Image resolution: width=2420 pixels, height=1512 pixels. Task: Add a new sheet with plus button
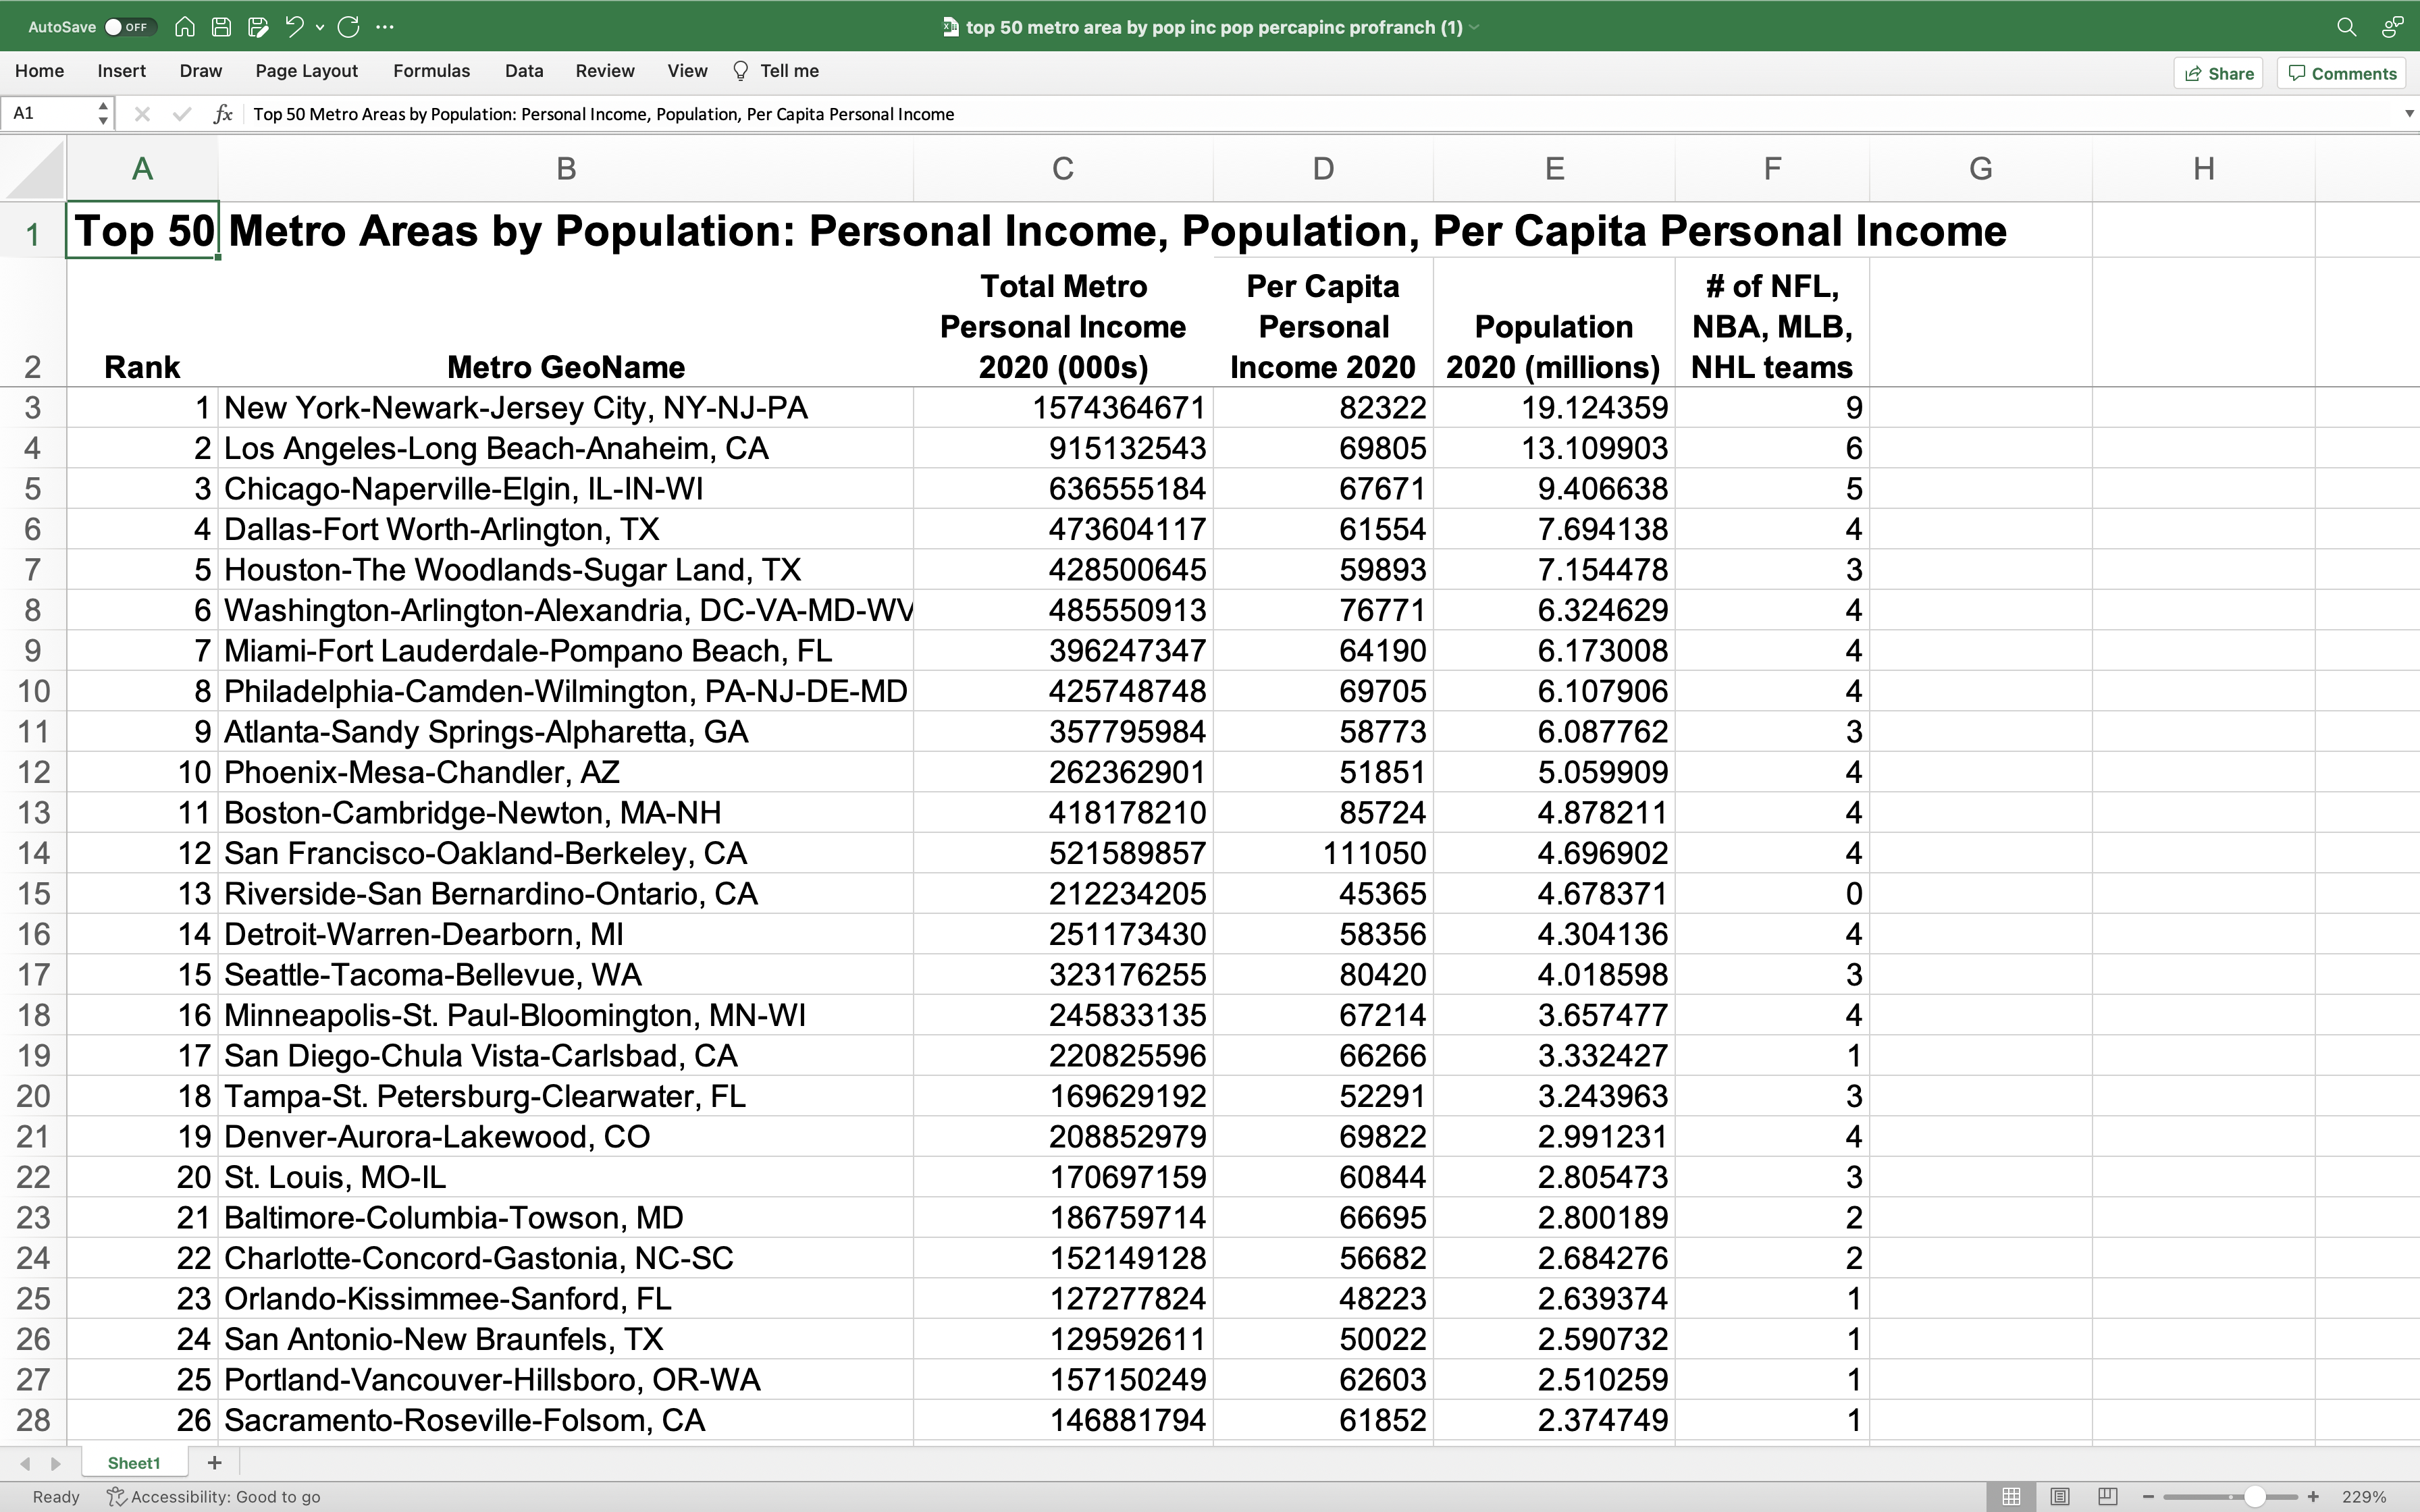pos(214,1463)
